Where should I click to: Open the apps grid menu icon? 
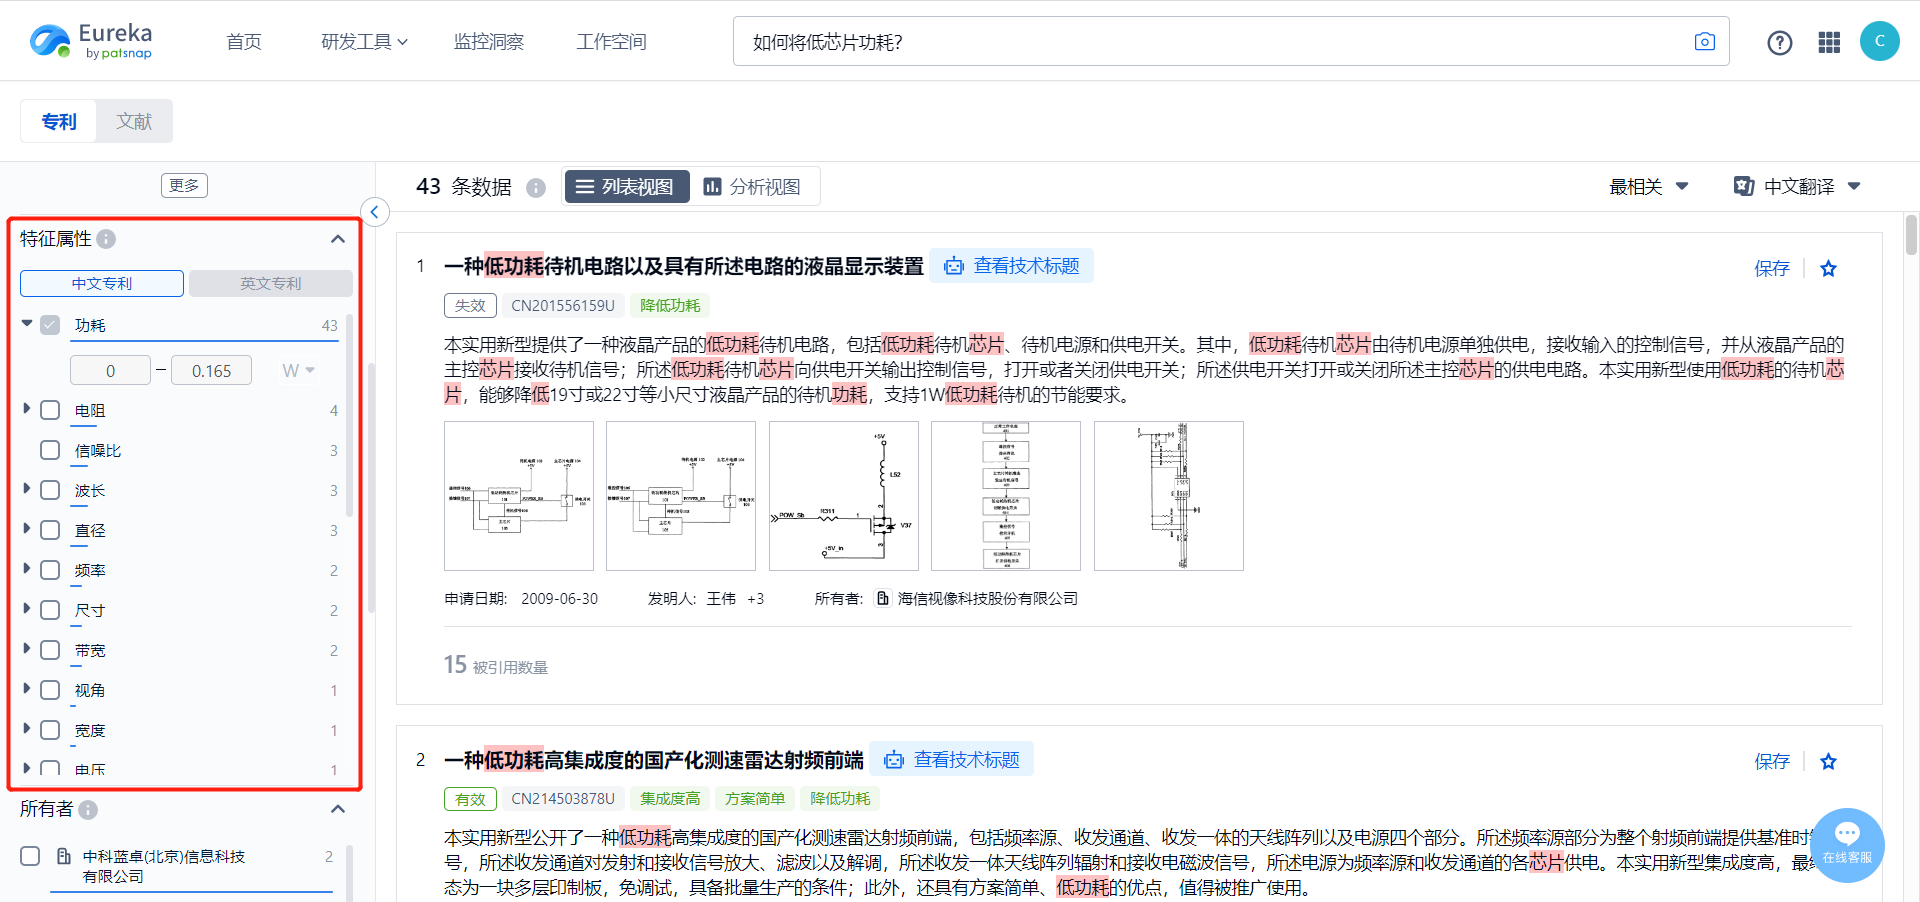point(1829,42)
